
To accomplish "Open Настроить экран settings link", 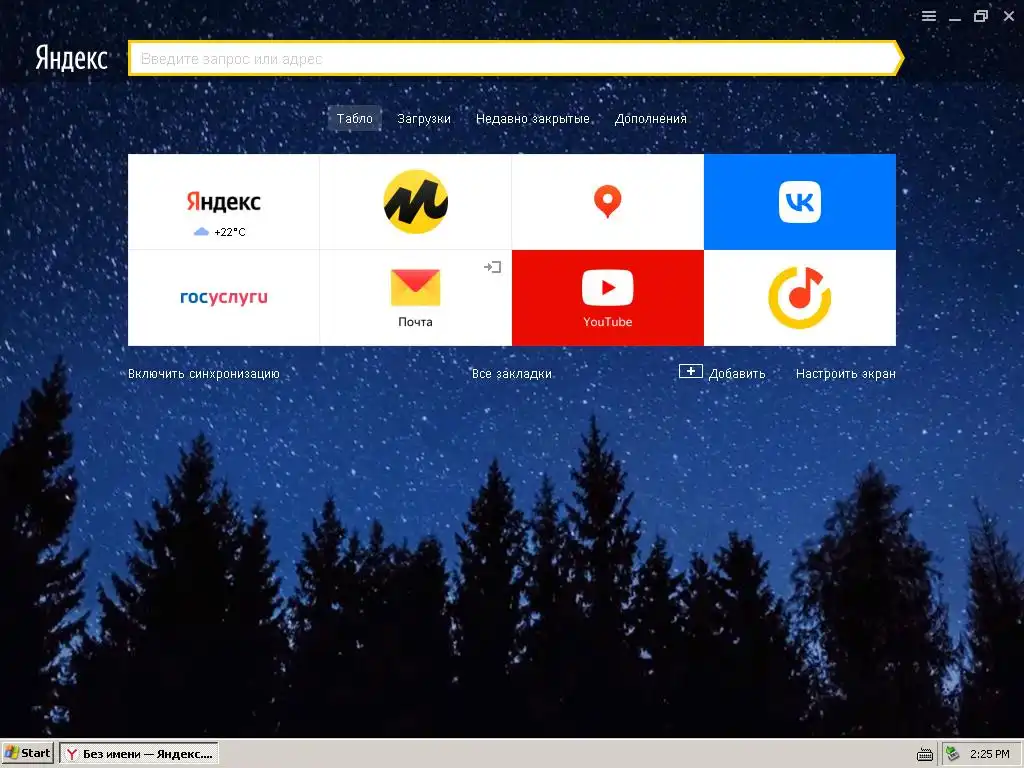I will click(846, 374).
